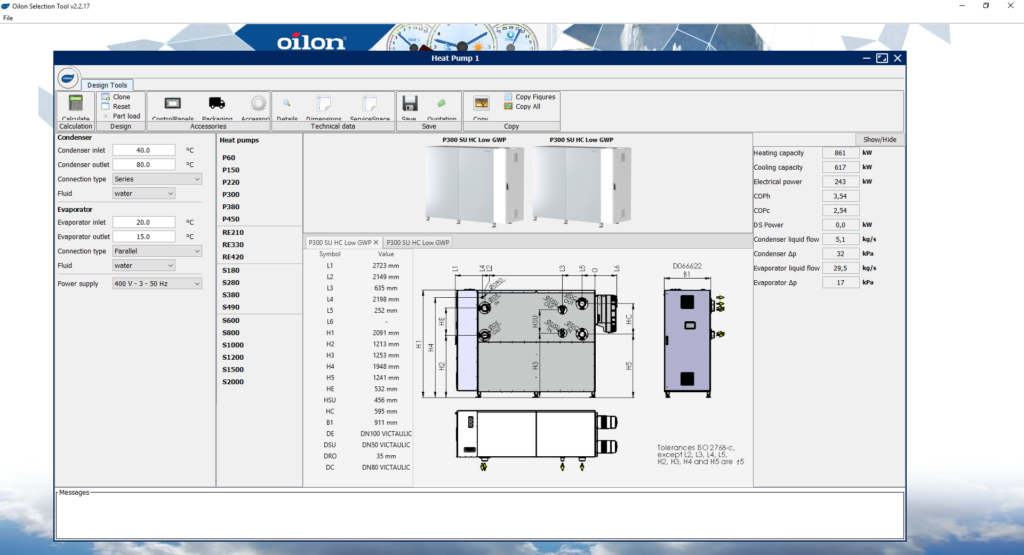Select heat pump P60
Image resolution: width=1024 pixels, height=555 pixels.
(229, 157)
